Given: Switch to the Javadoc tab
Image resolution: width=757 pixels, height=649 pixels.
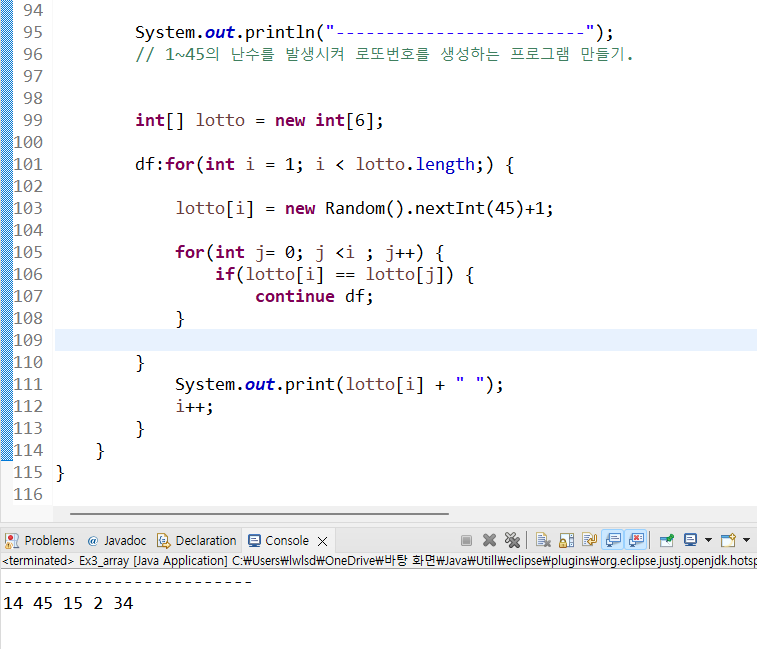Looking at the screenshot, I should pyautogui.click(x=117, y=540).
